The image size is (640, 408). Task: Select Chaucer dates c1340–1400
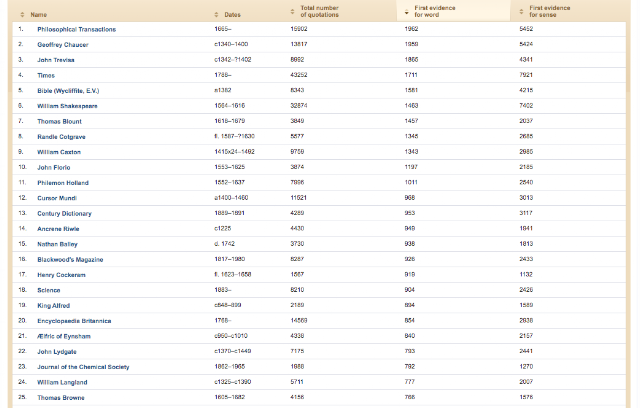coord(231,44)
